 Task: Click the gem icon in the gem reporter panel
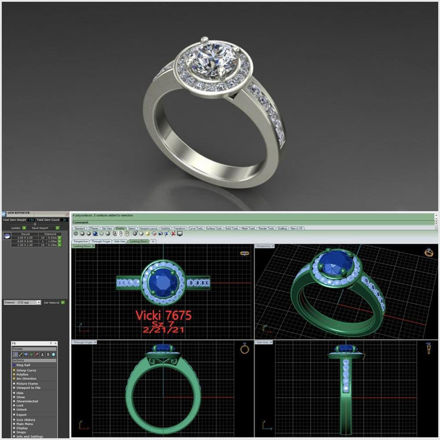(x=7, y=236)
